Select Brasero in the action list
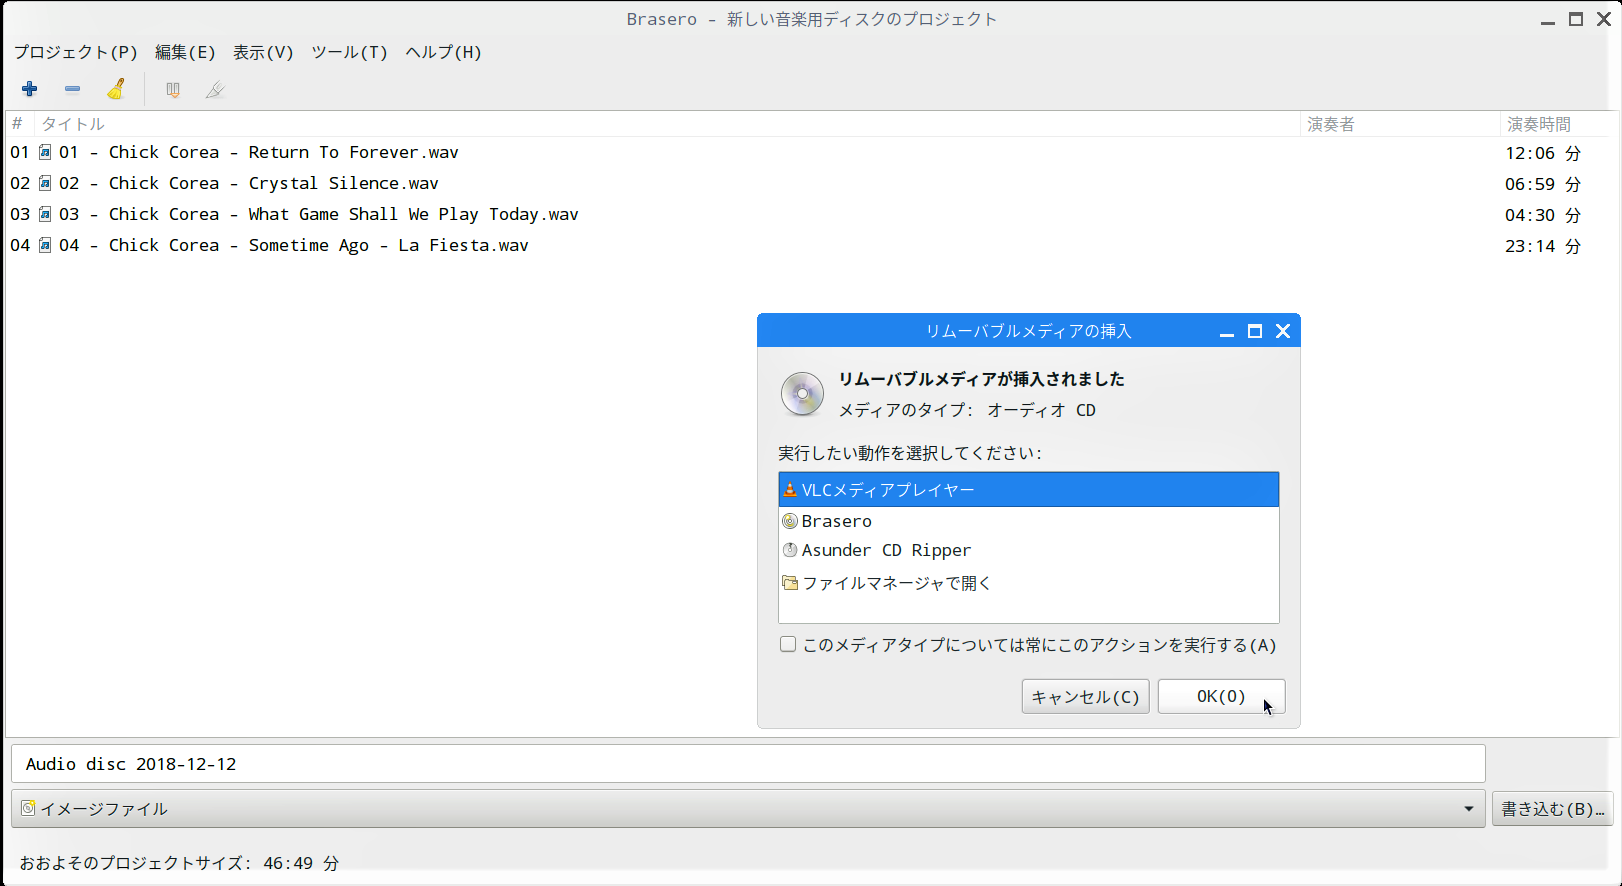 point(1029,521)
